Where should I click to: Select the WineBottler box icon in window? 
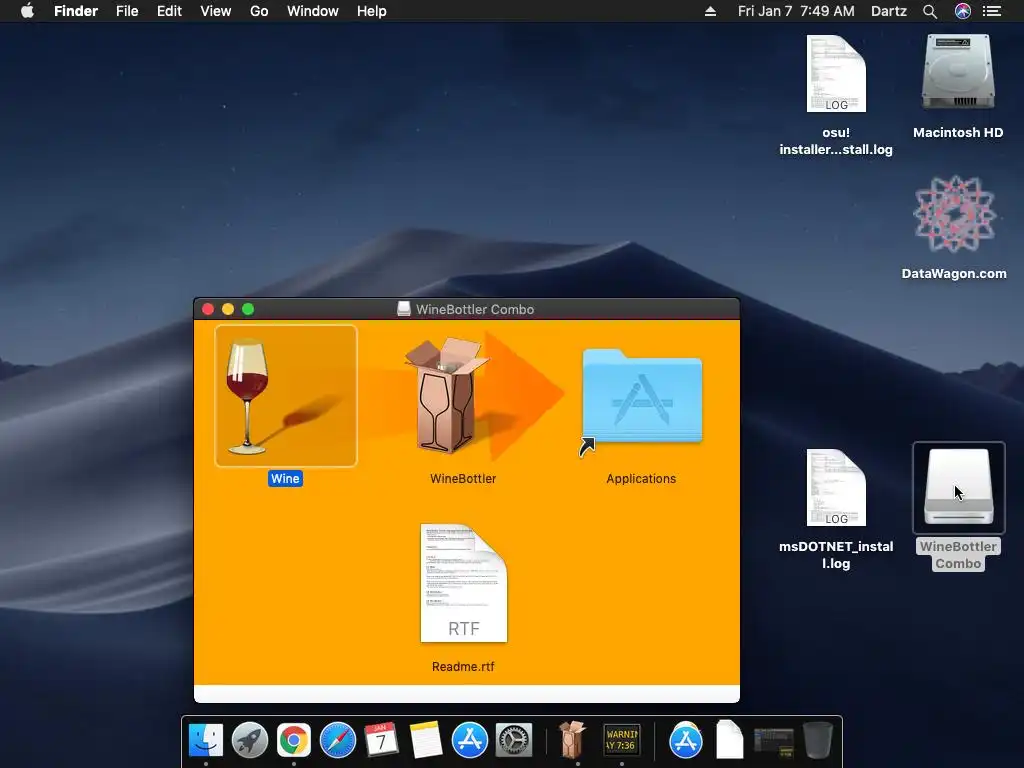pos(447,395)
